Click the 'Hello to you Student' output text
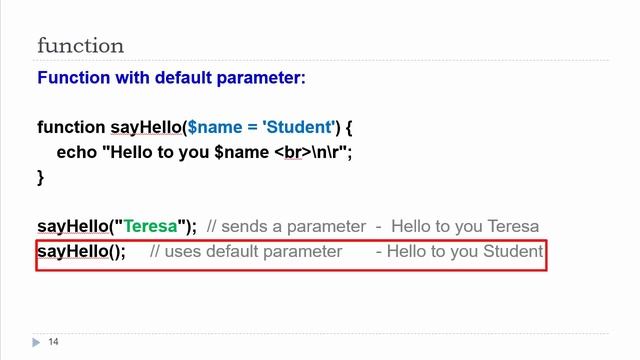 pos(465,251)
